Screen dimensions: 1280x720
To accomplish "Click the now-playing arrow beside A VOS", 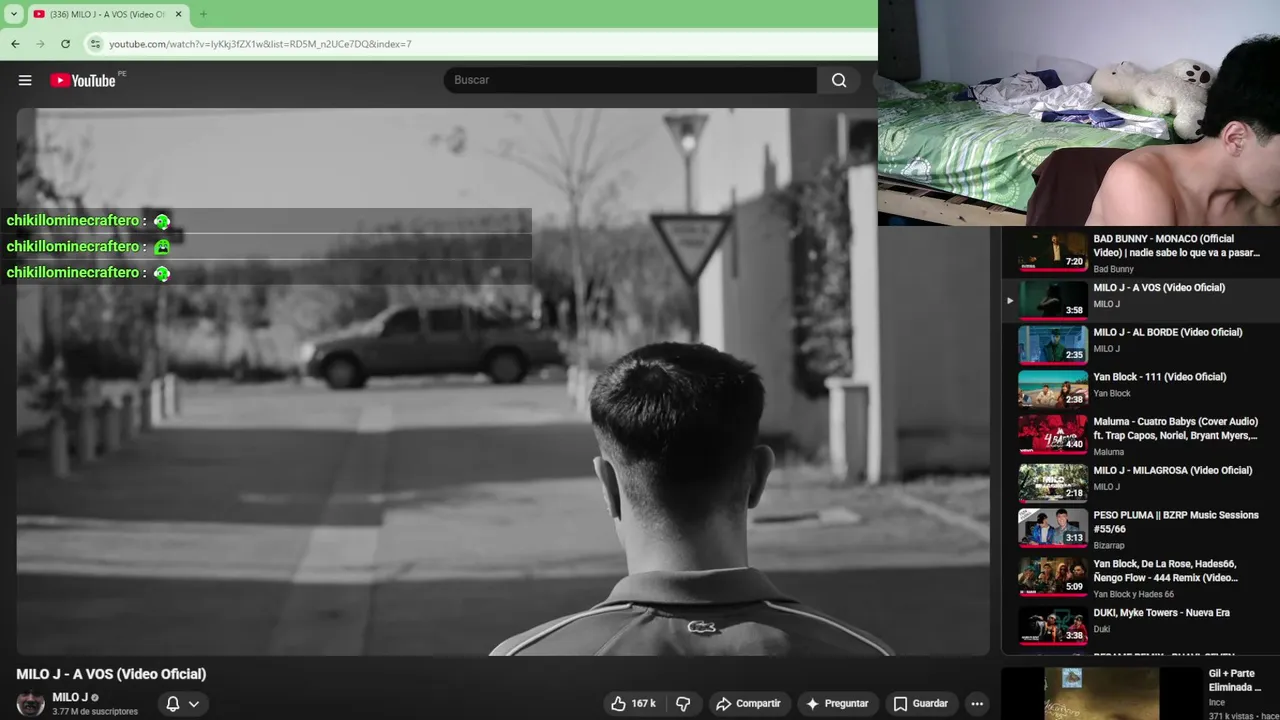I will click(x=1010, y=300).
